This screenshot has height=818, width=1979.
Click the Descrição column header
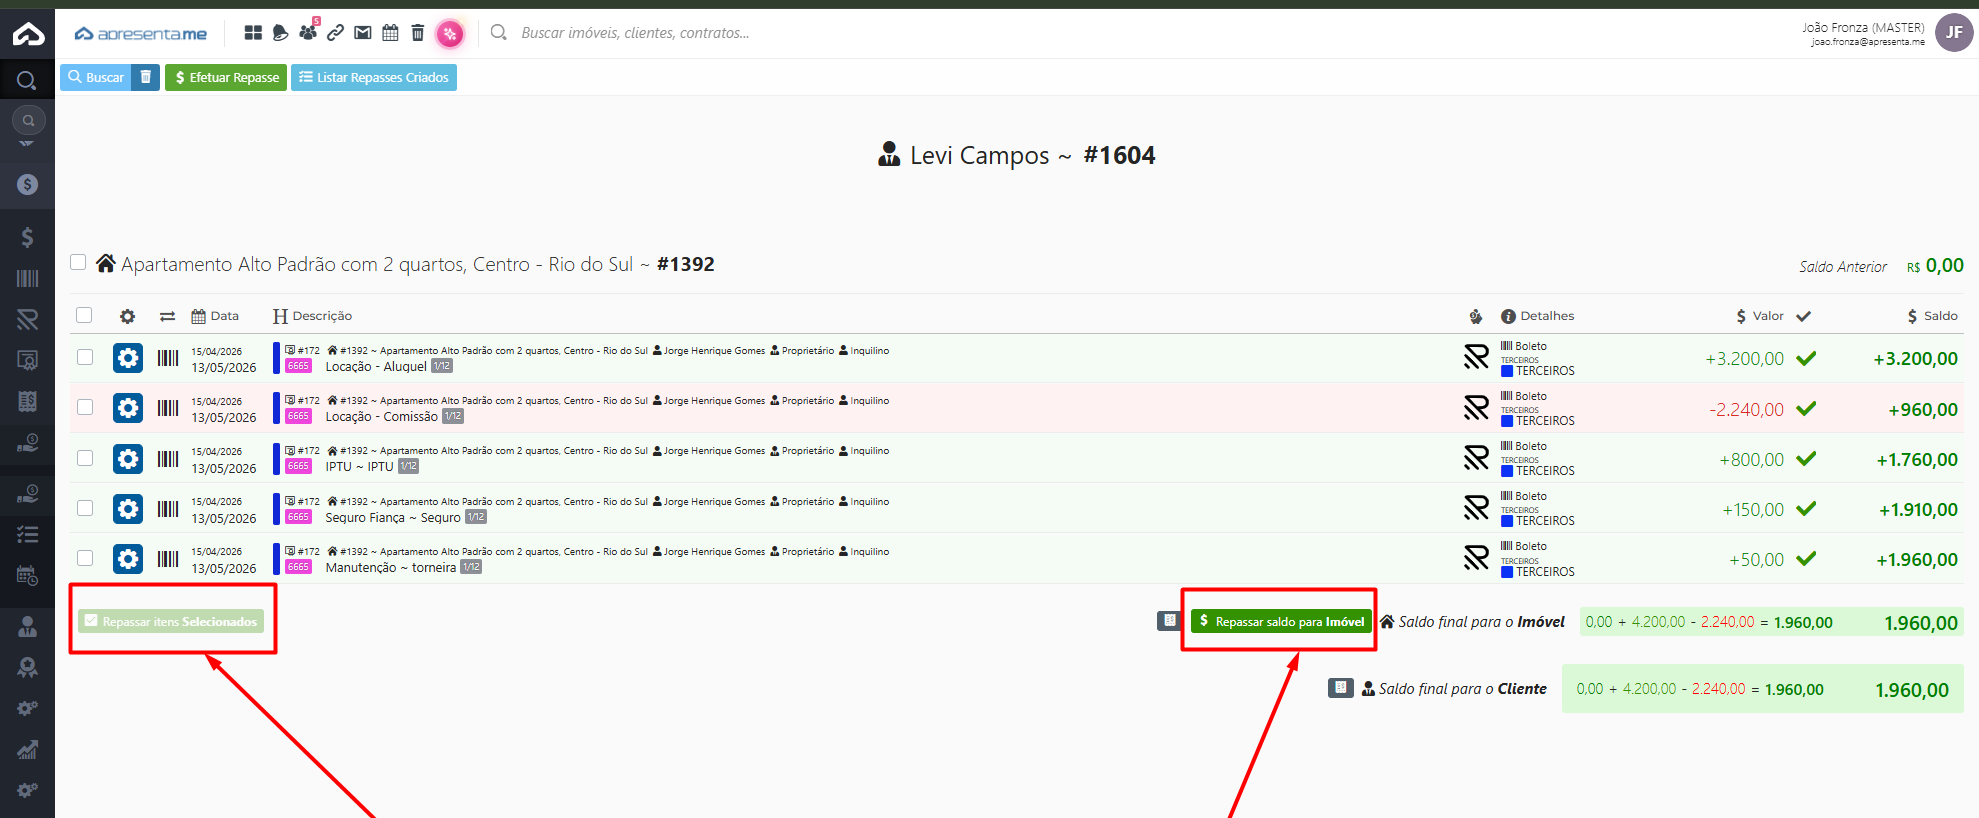coord(313,316)
